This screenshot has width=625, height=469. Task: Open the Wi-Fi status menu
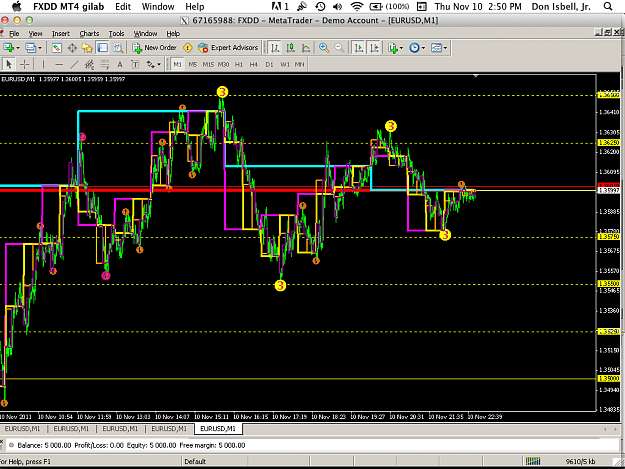[x=356, y=7]
